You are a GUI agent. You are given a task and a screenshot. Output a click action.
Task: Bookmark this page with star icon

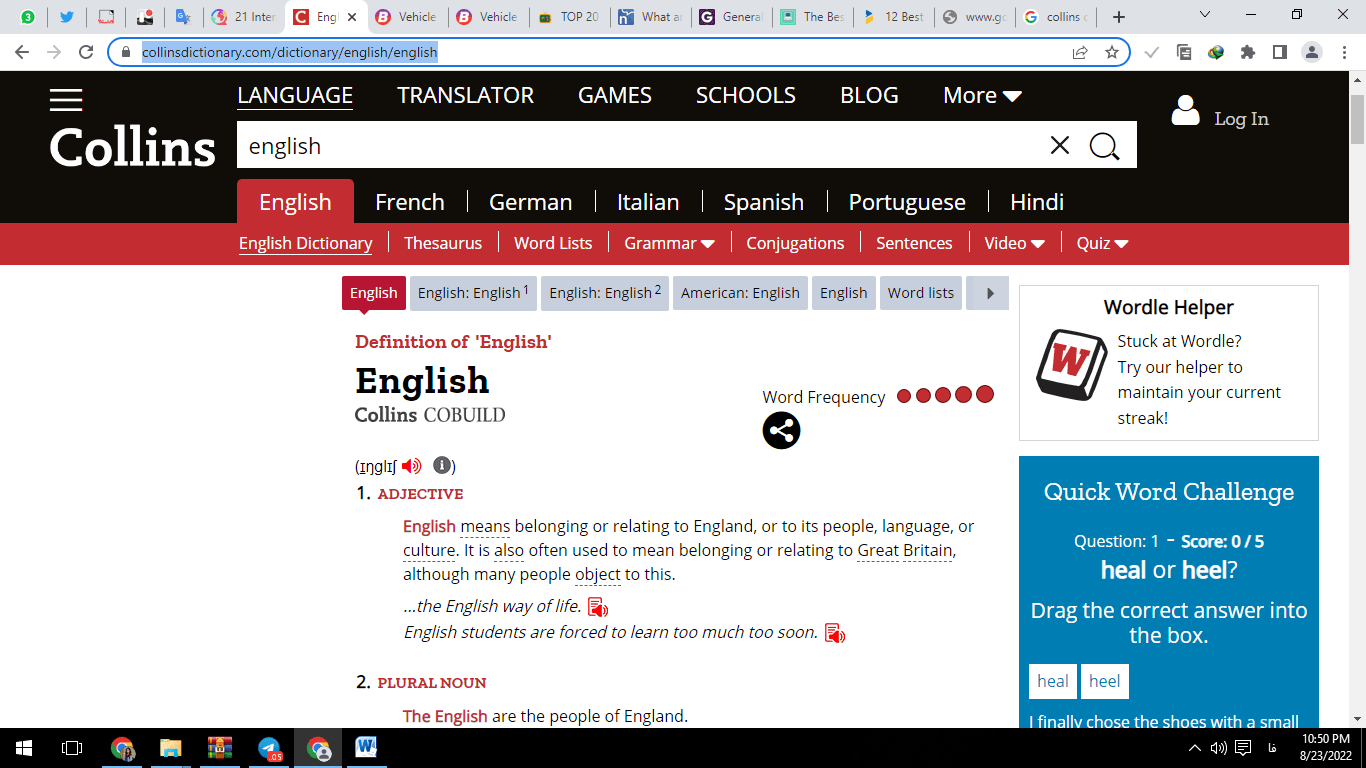(1111, 52)
